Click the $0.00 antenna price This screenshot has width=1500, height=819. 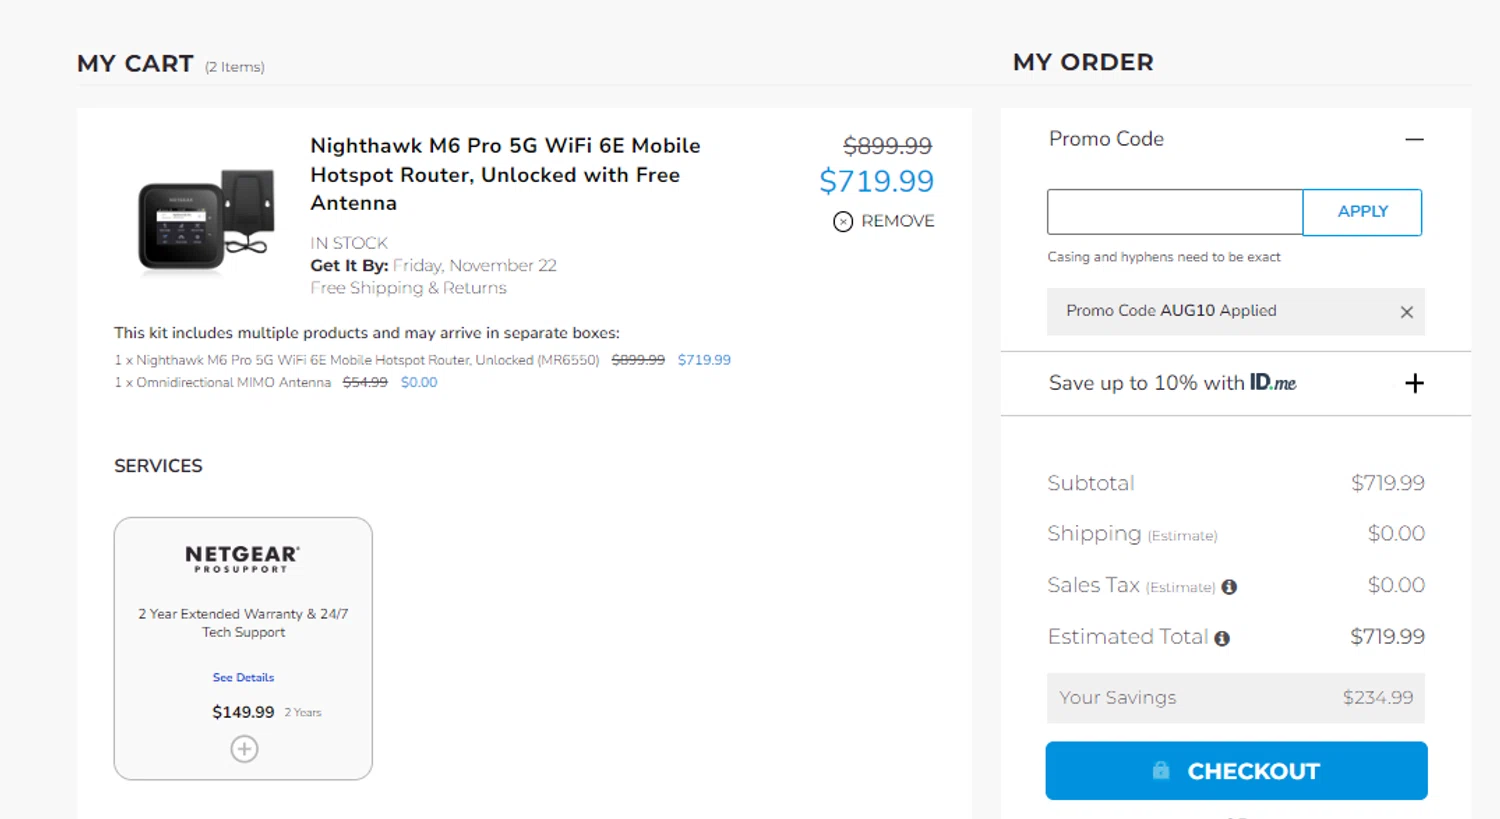419,382
